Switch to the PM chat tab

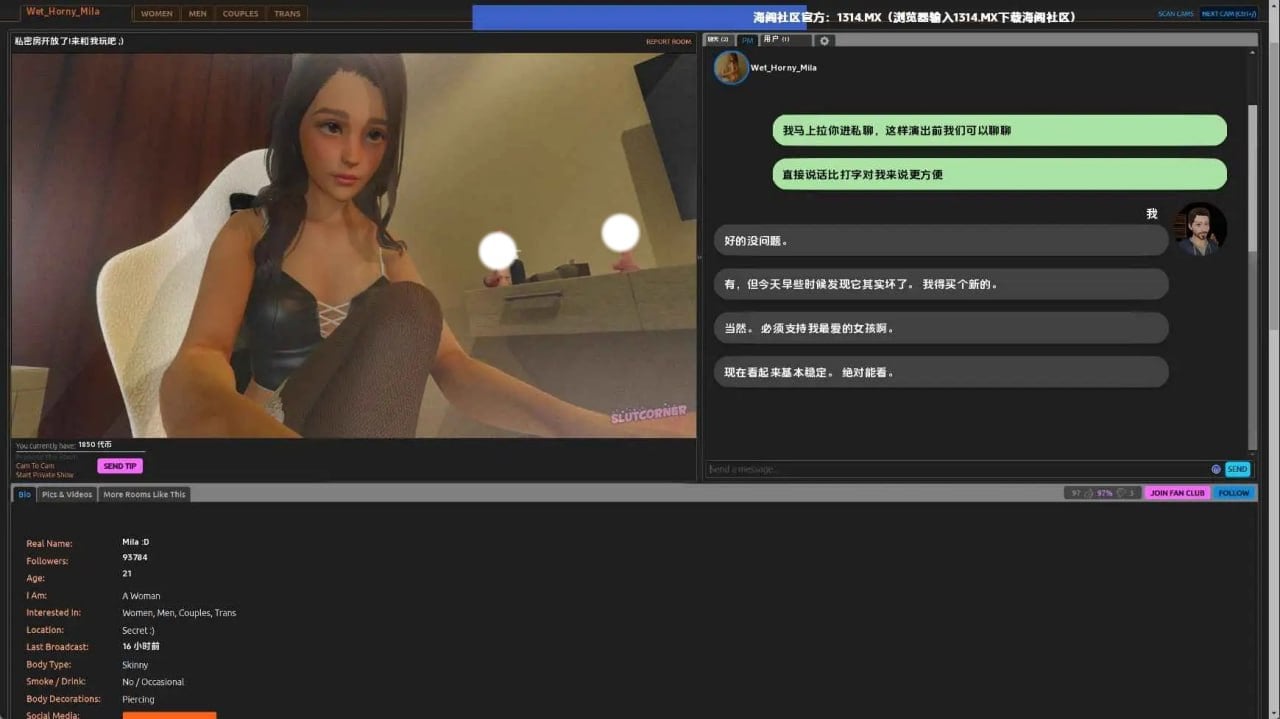click(x=748, y=40)
